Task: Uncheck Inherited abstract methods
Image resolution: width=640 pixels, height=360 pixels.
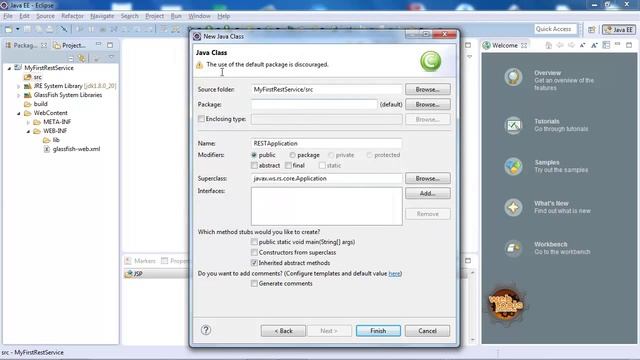Action: coord(254,263)
